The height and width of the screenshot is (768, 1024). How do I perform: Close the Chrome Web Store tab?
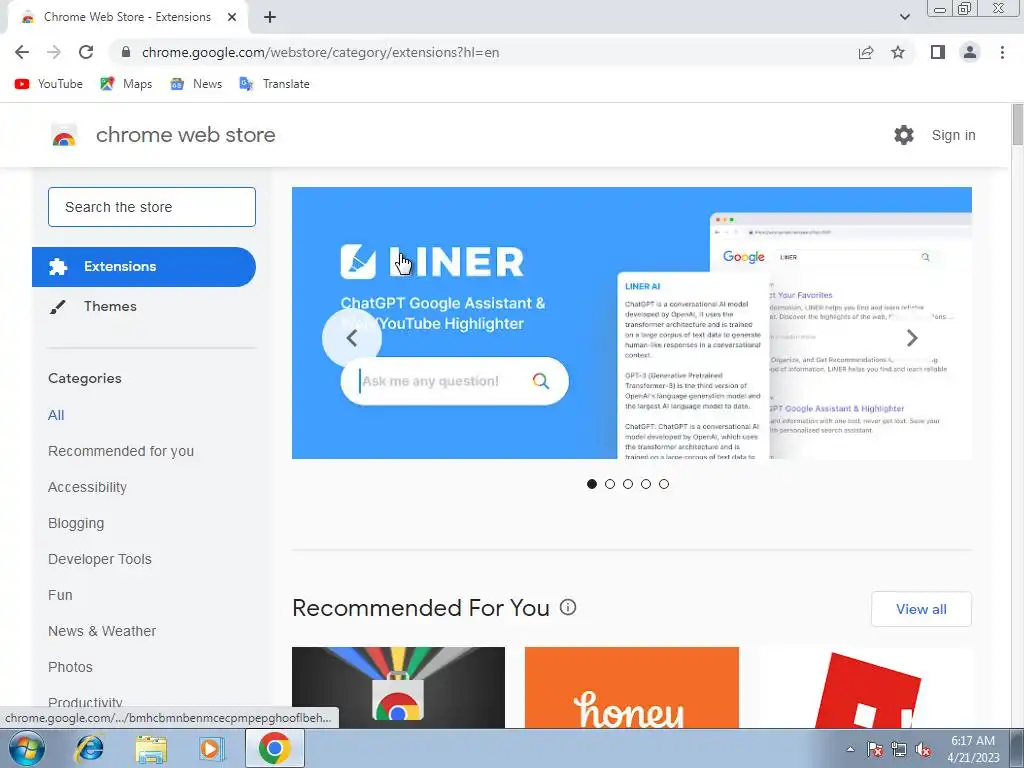tap(232, 17)
